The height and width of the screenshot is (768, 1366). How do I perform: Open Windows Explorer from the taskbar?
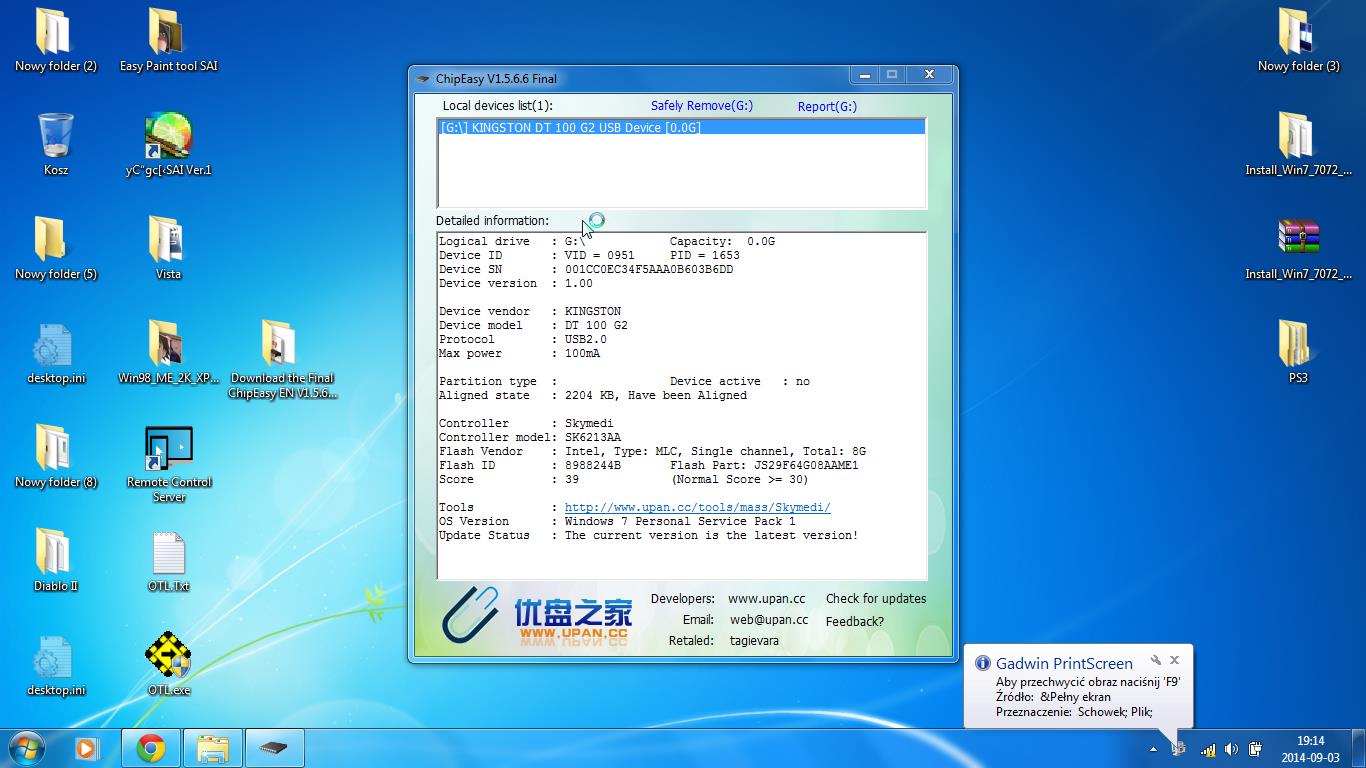212,748
